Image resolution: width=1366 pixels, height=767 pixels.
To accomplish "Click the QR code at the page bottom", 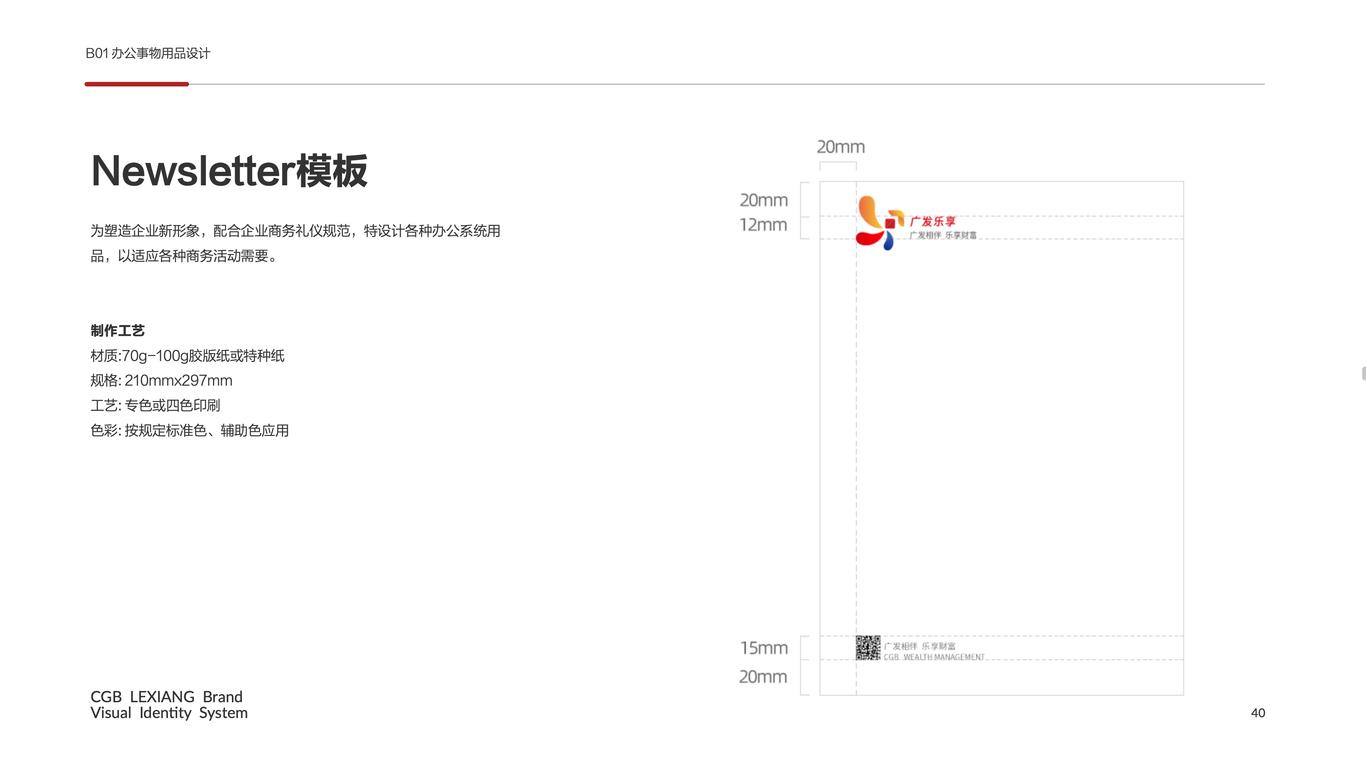I will [868, 647].
